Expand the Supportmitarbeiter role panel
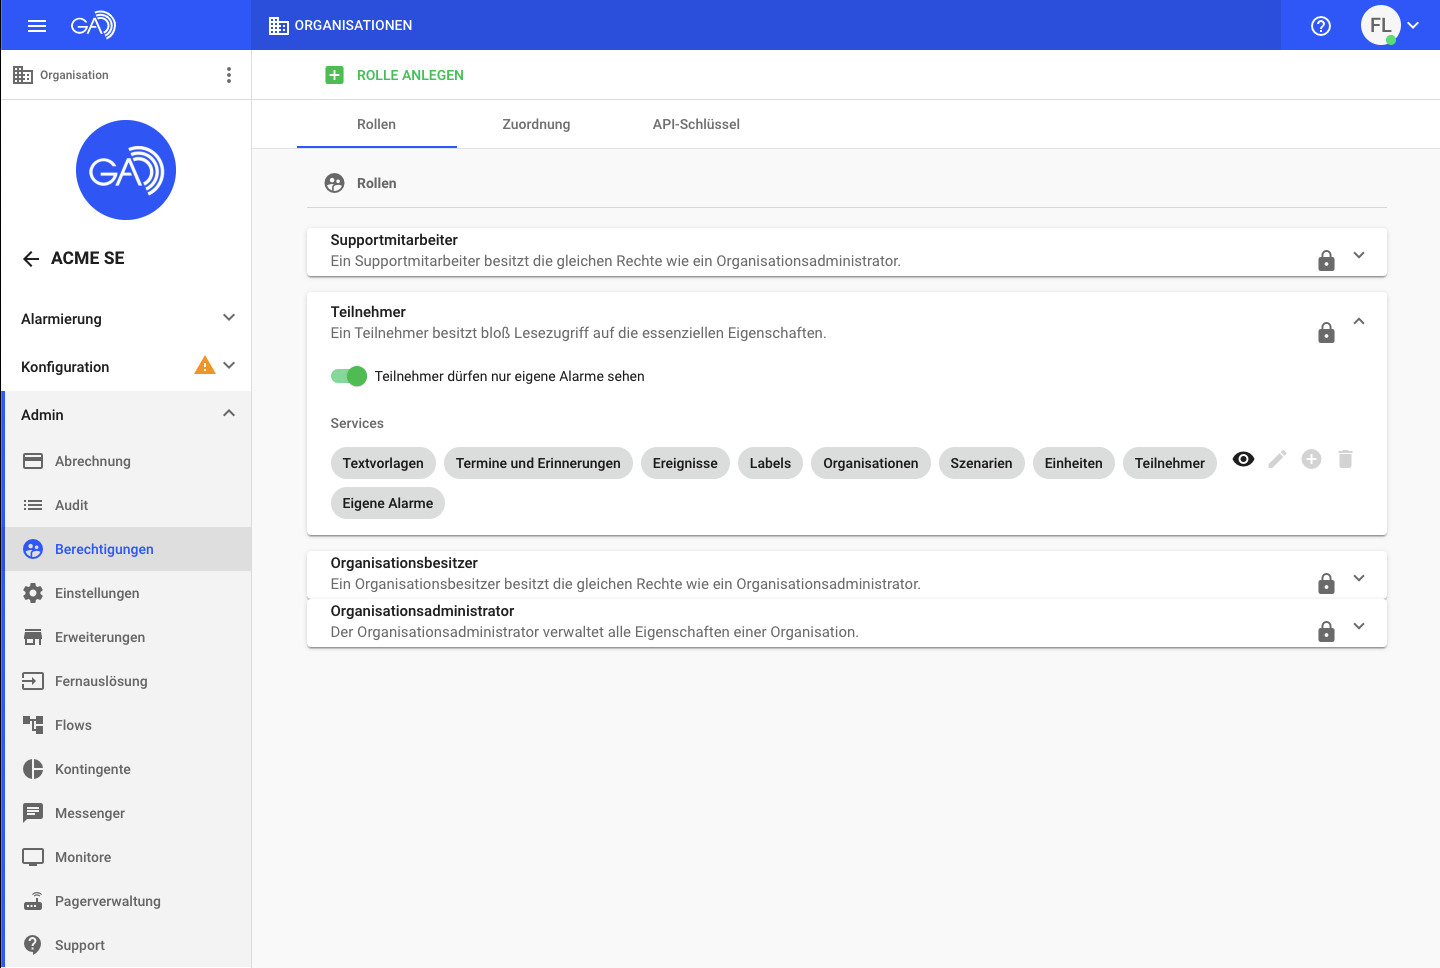The image size is (1440, 968). pos(1359,255)
